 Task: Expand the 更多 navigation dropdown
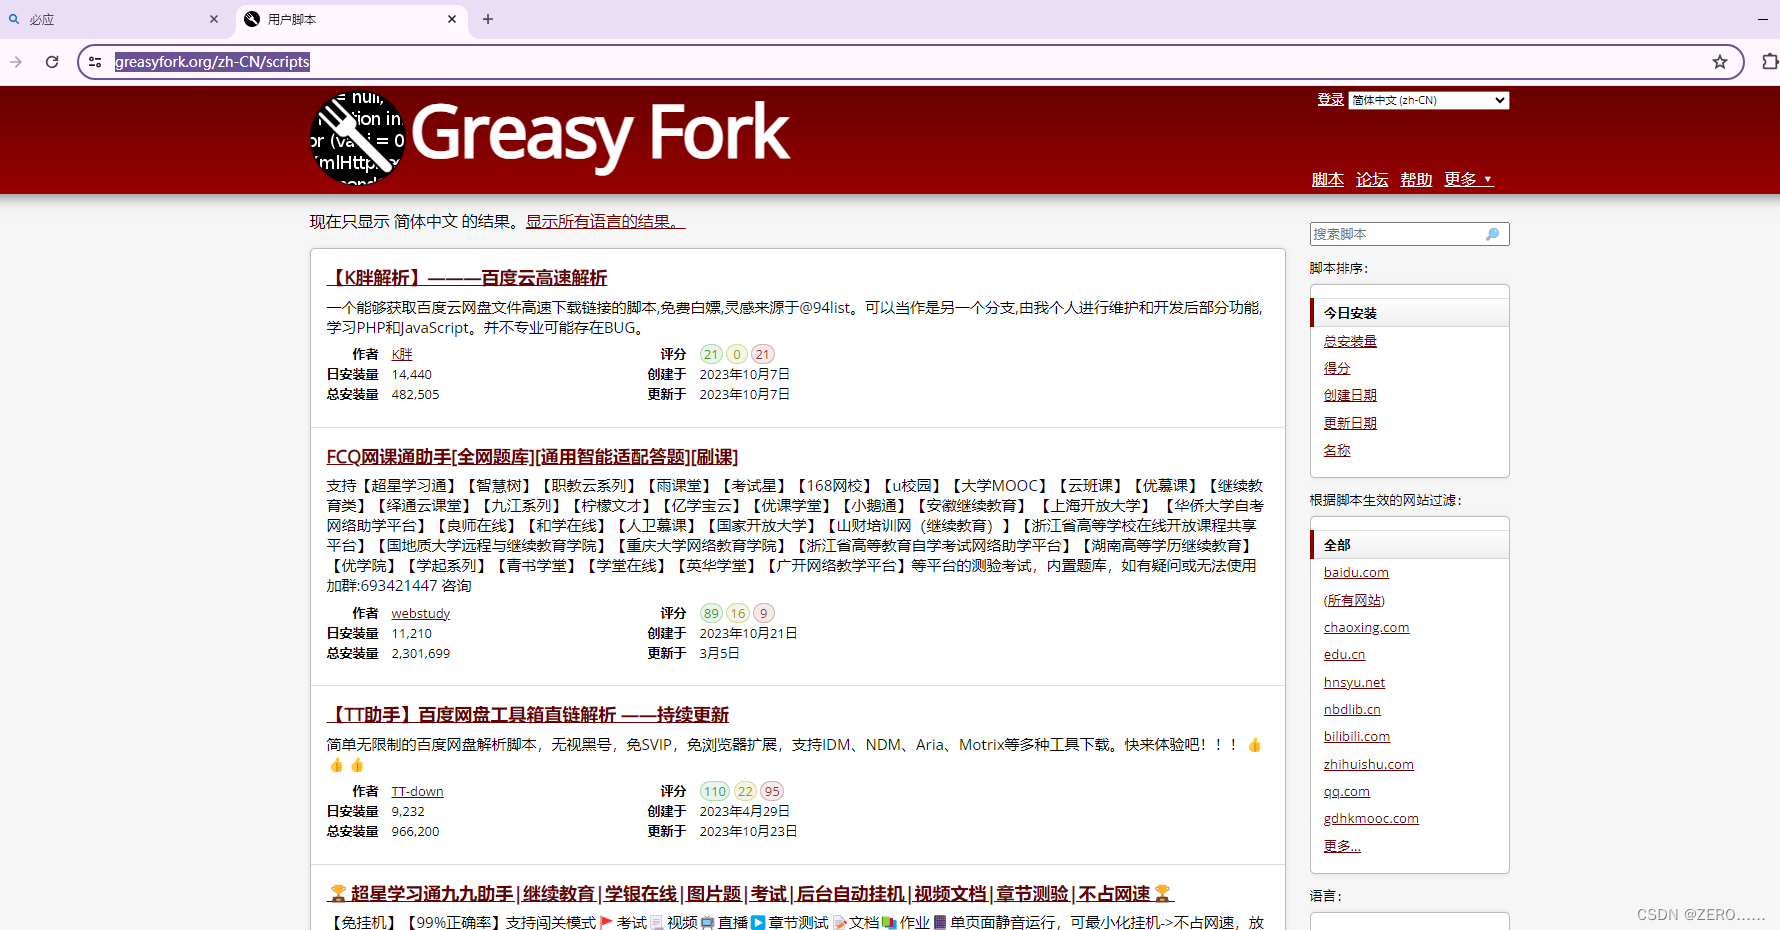point(1468,179)
